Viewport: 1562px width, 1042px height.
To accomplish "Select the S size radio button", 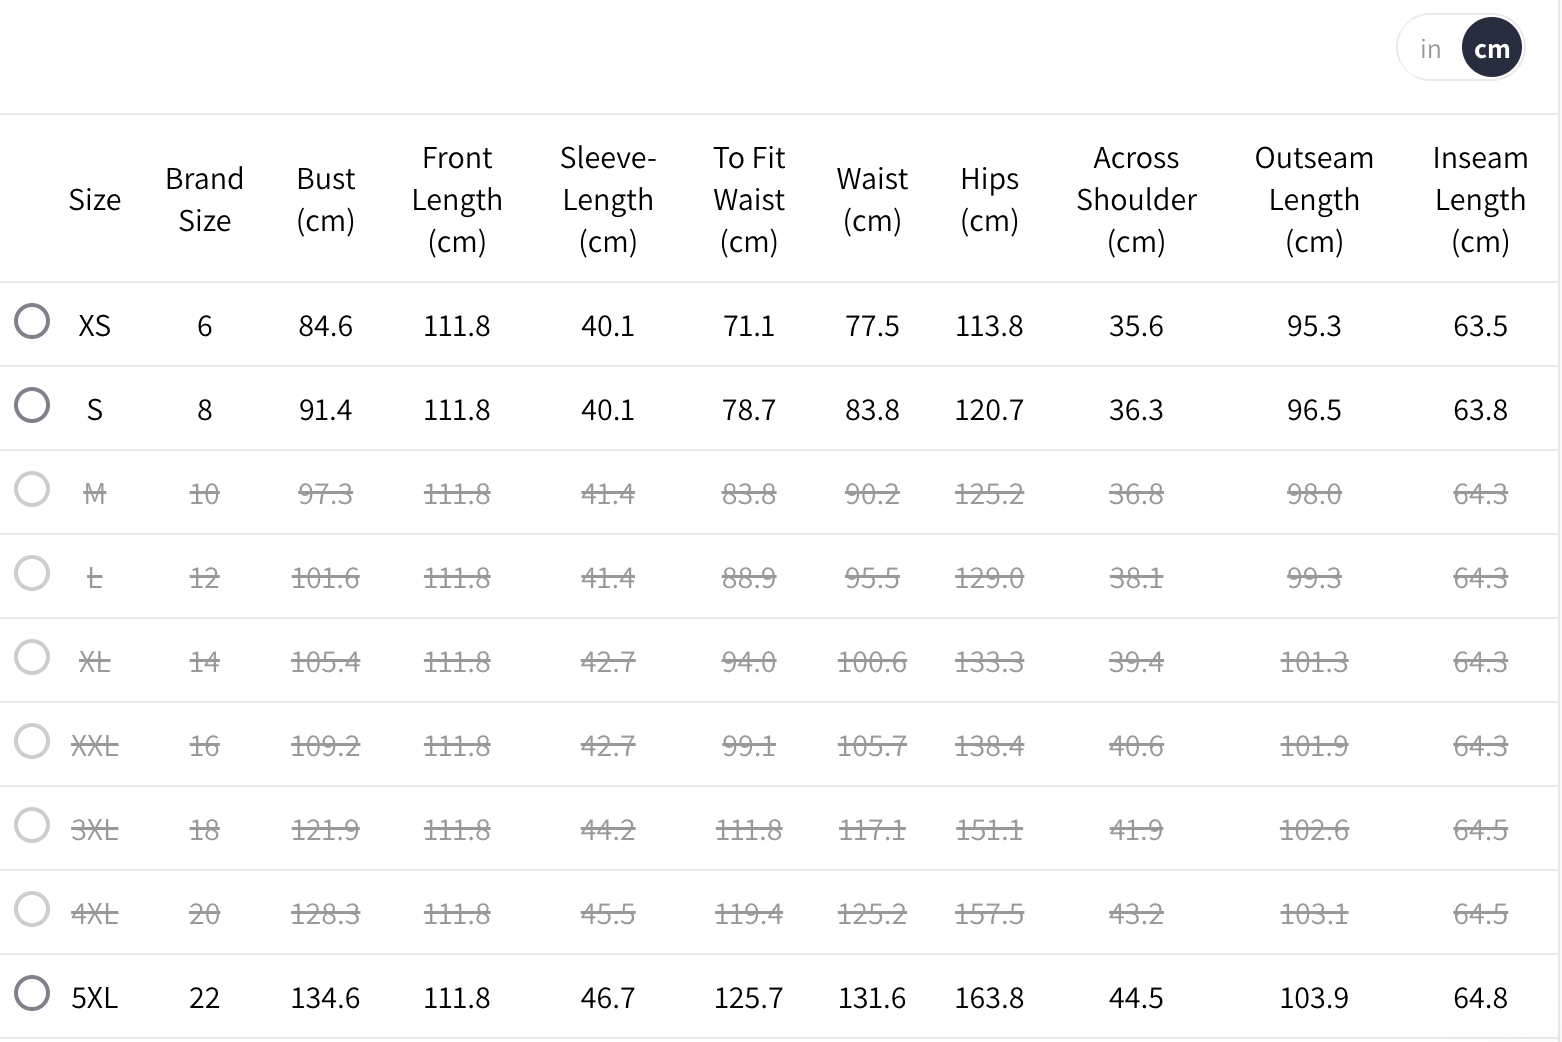I will point(32,406).
